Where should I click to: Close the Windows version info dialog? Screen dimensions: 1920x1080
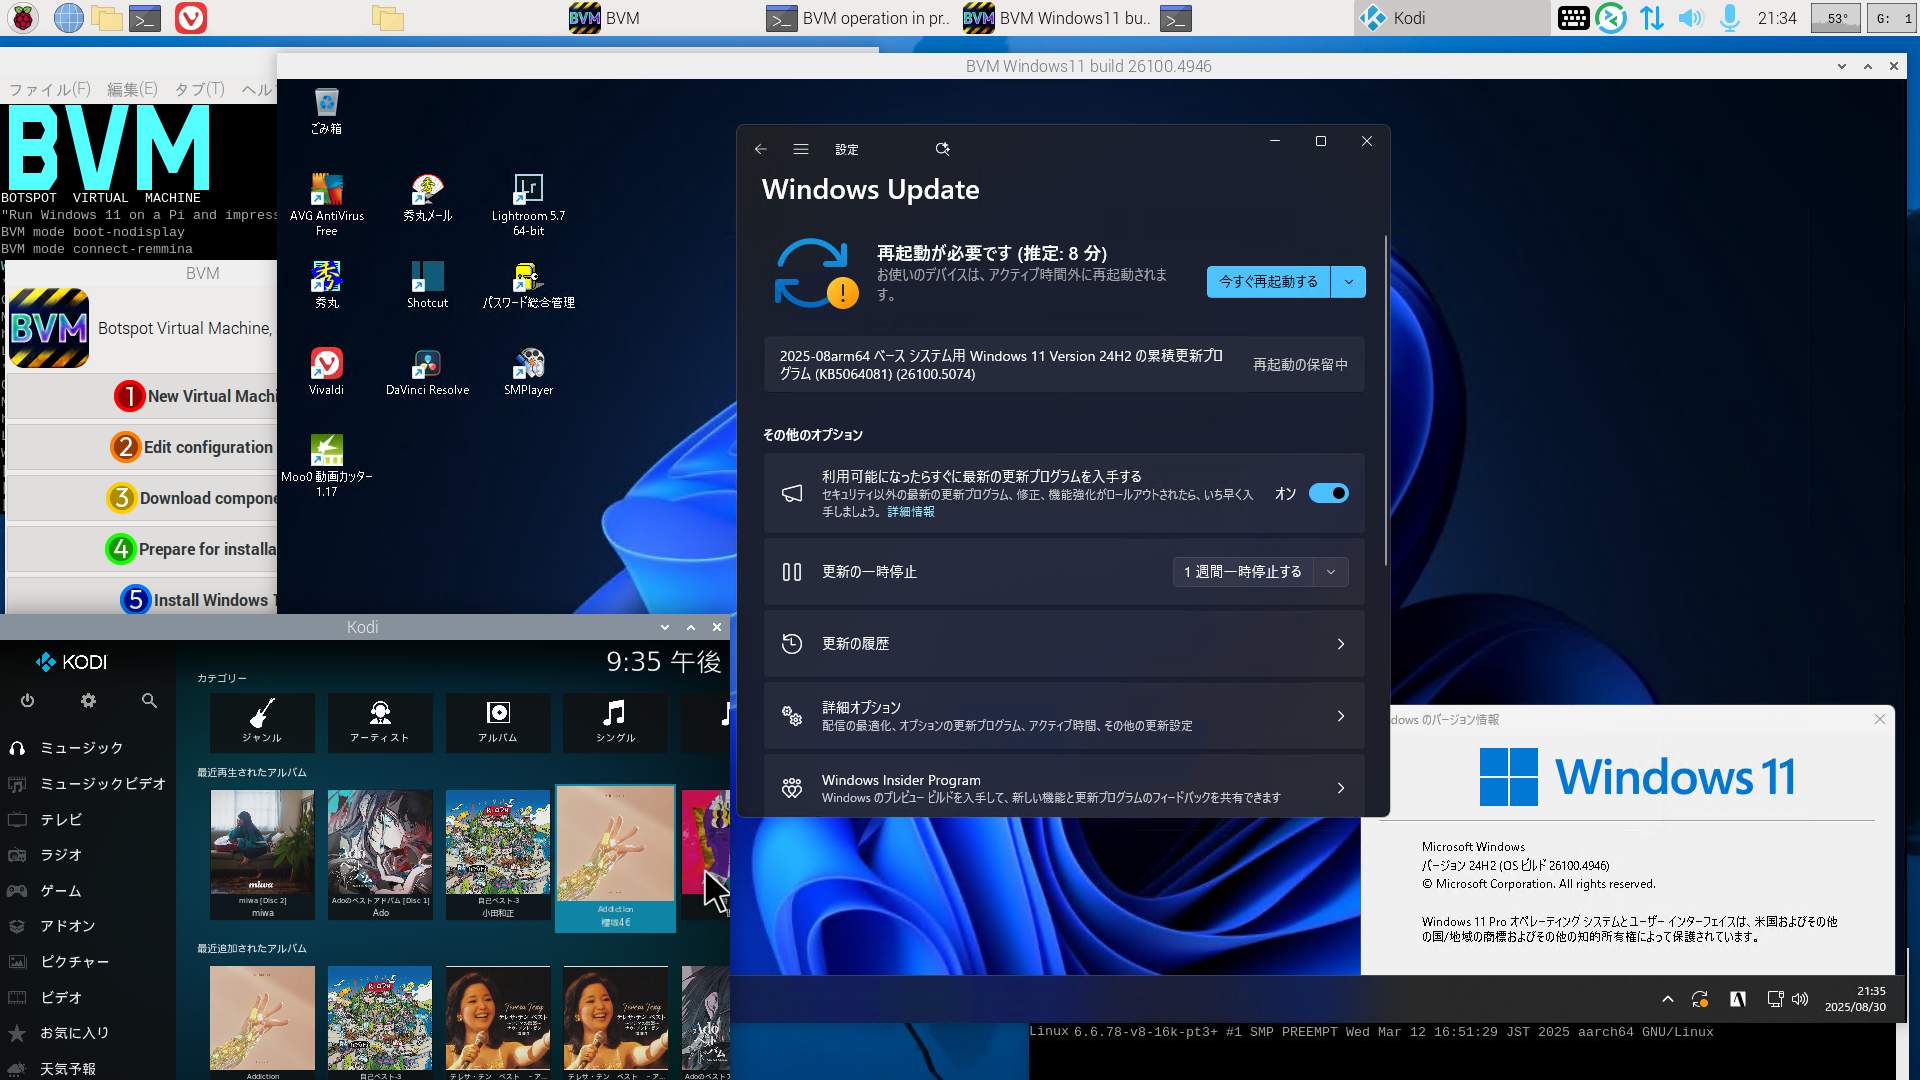pos(1880,719)
